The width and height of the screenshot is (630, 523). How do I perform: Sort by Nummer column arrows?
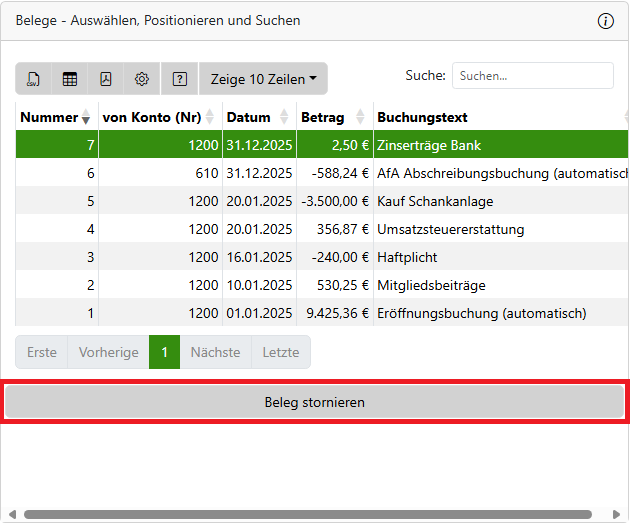(86, 118)
